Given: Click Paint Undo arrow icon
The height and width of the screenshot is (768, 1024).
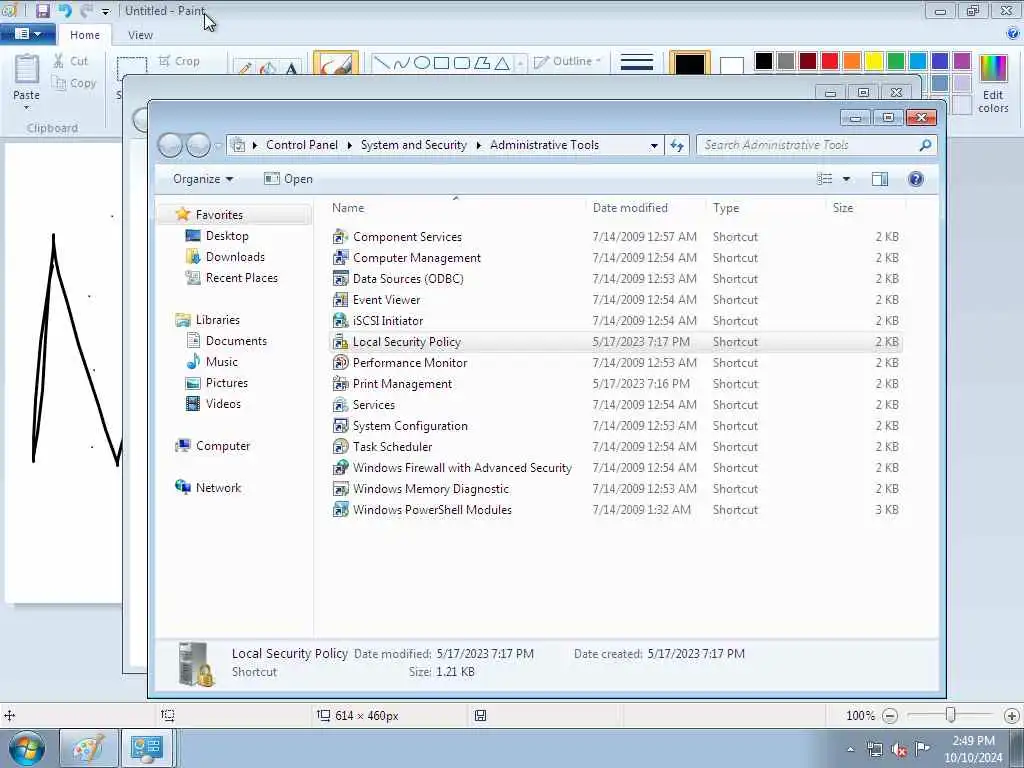Looking at the screenshot, I should pos(64,10).
